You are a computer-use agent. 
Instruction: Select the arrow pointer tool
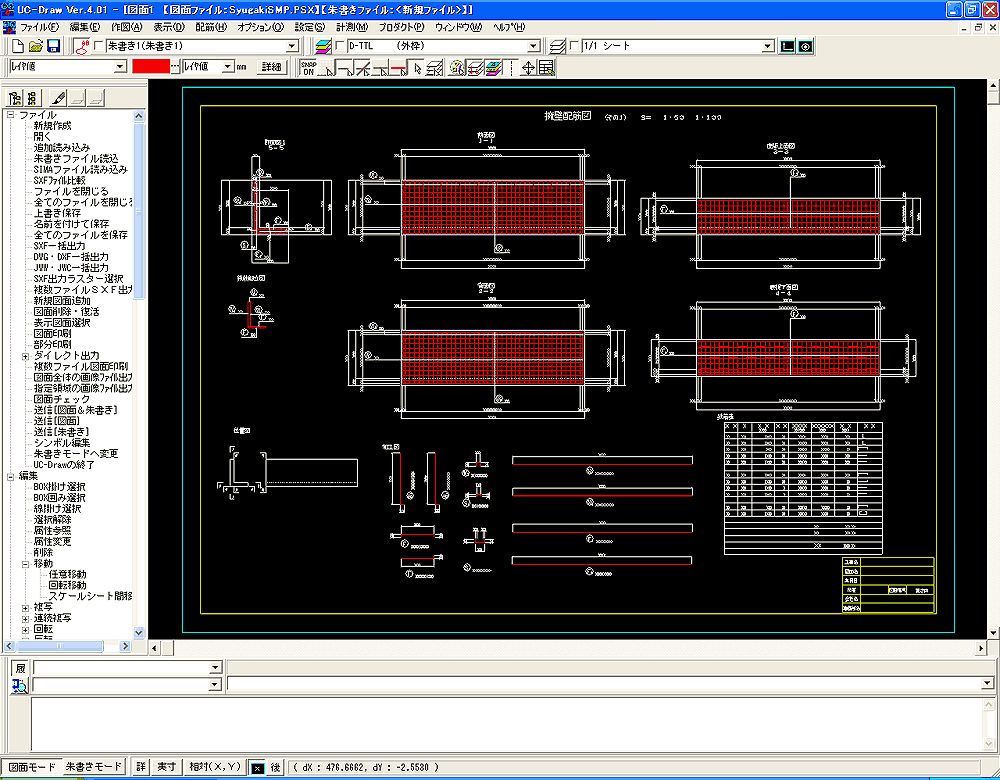pos(417,68)
